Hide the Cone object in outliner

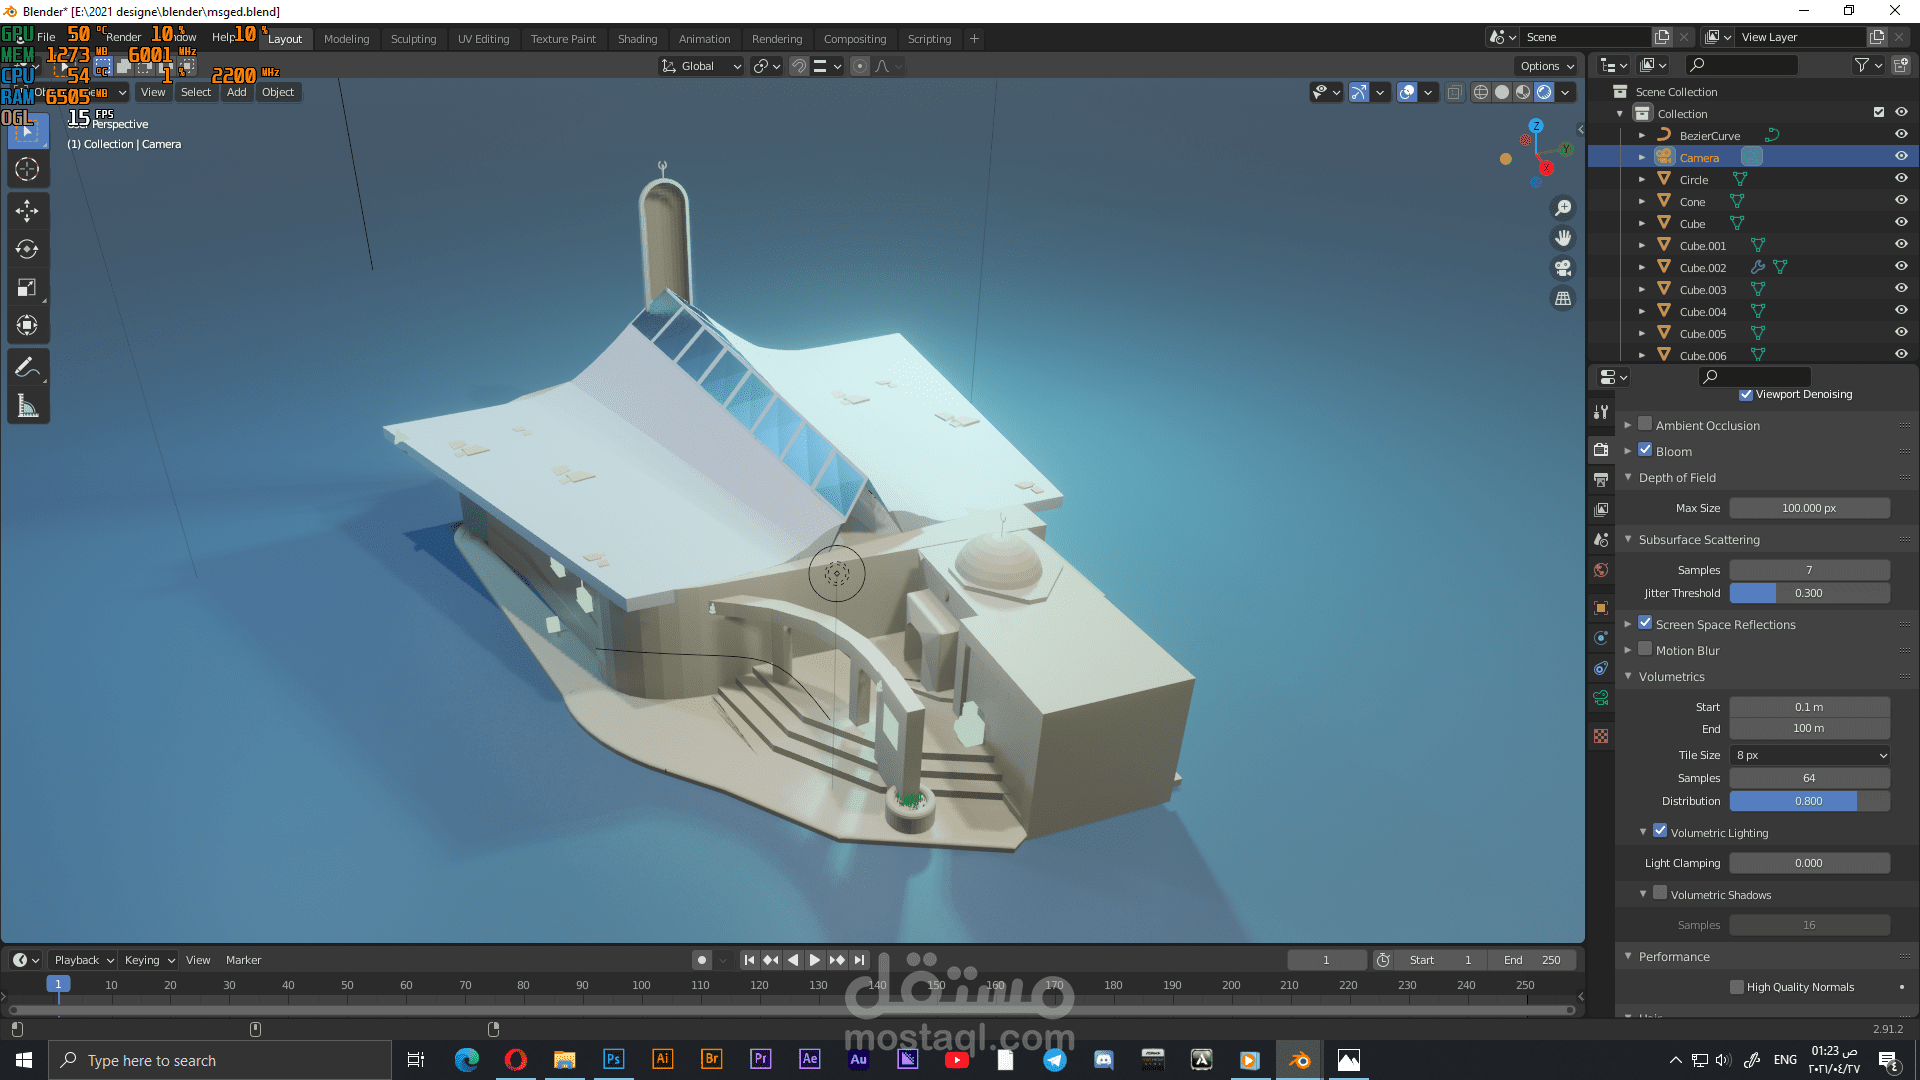point(1901,201)
